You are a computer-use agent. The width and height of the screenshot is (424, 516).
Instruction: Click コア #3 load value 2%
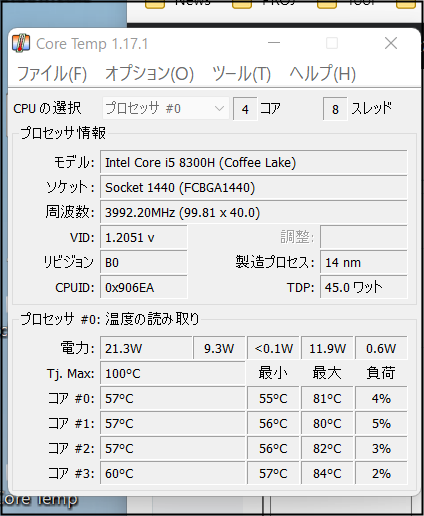pos(381,473)
